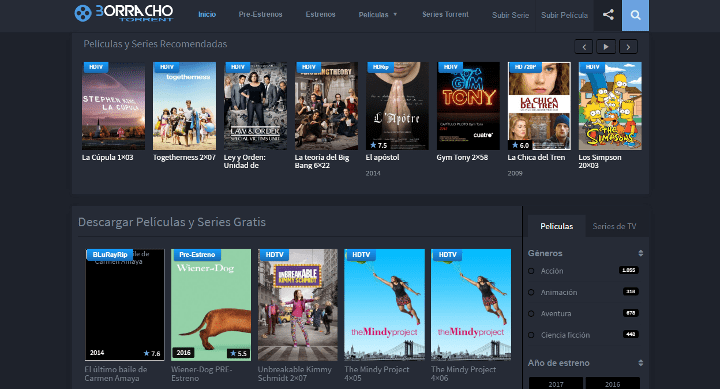
Task: Open The Mindy Project 4×06 poster
Action: coord(471,304)
